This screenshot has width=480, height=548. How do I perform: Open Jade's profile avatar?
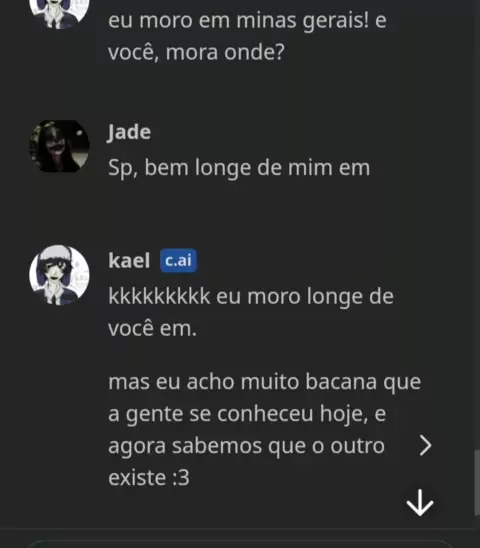coord(59,146)
